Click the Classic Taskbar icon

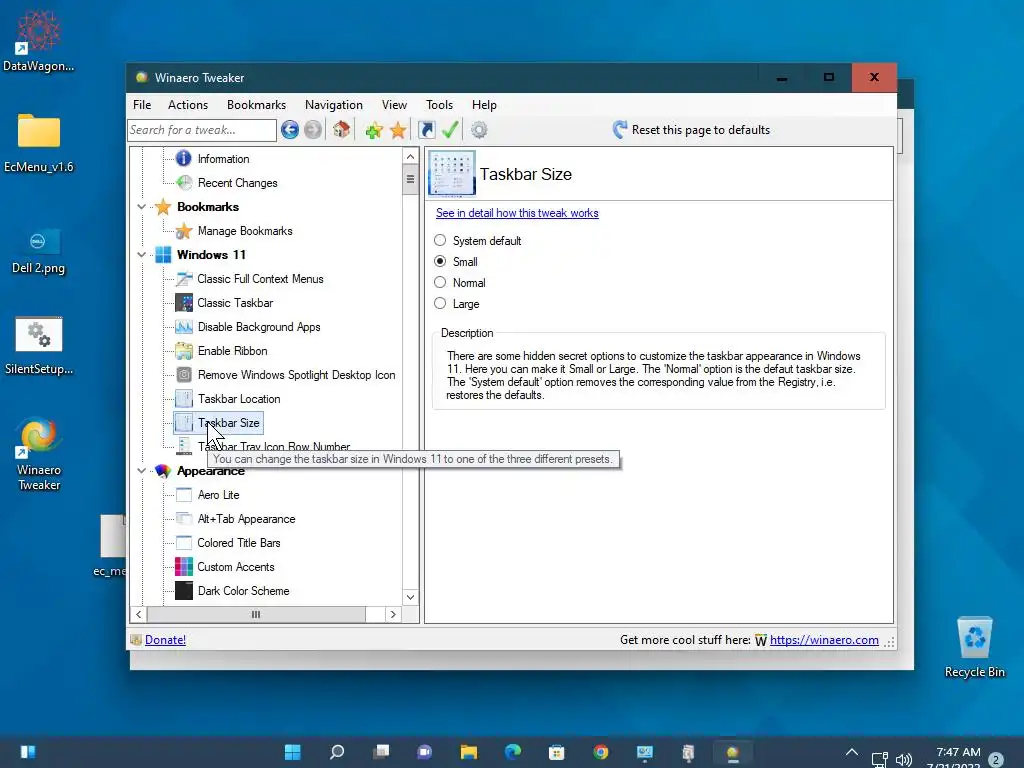click(184, 302)
